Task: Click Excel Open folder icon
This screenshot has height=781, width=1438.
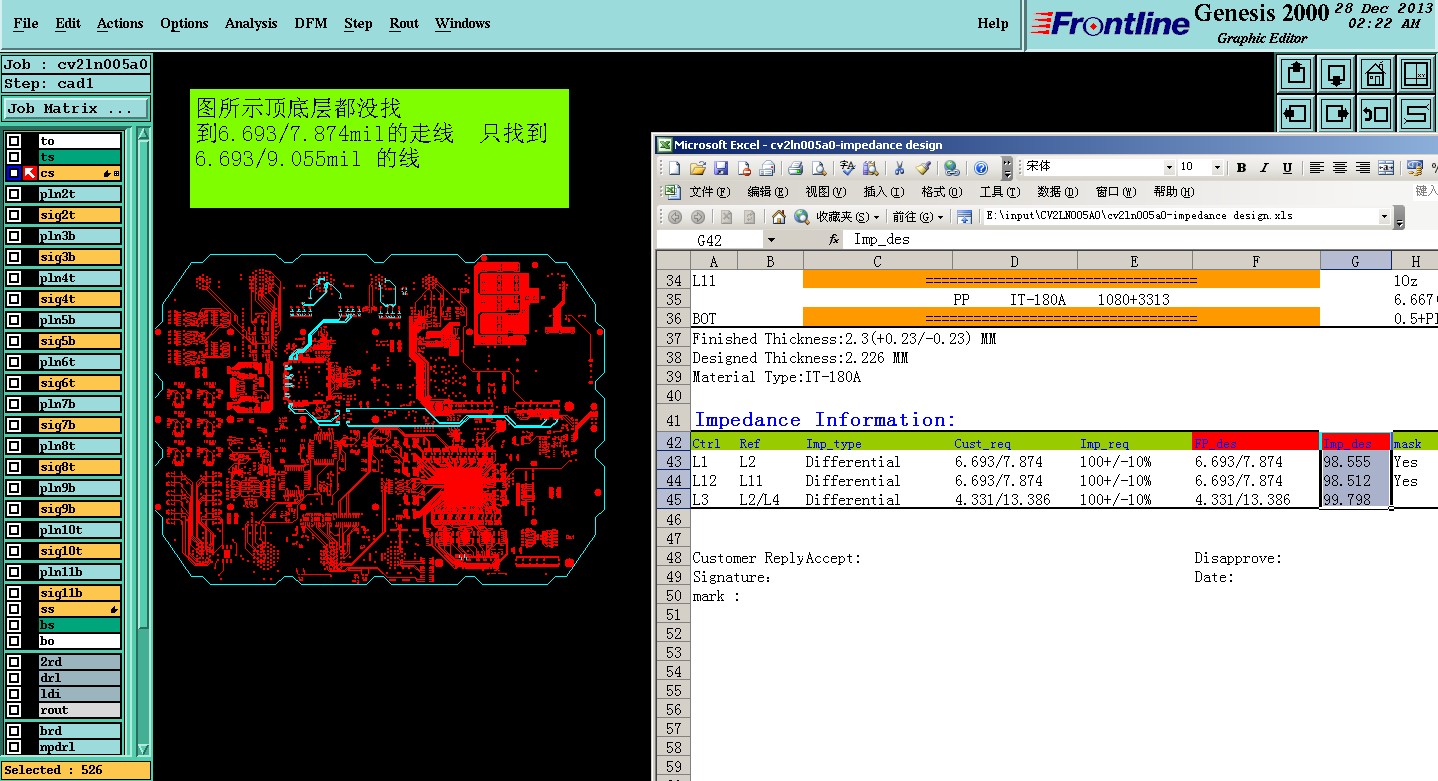Action: click(x=698, y=168)
